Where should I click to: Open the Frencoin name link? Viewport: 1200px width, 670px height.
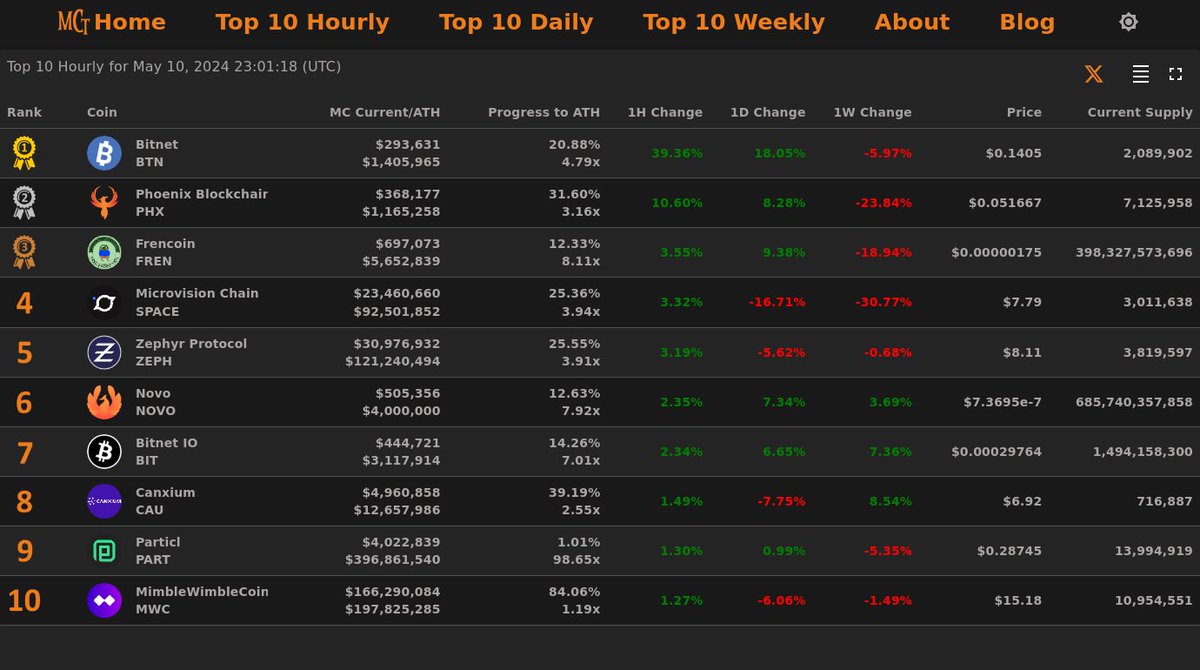[x=165, y=243]
